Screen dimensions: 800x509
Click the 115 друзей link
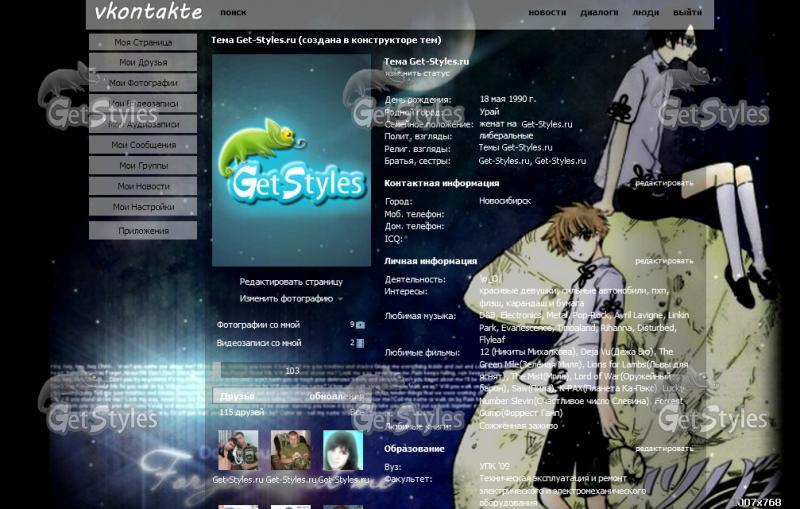click(x=241, y=412)
